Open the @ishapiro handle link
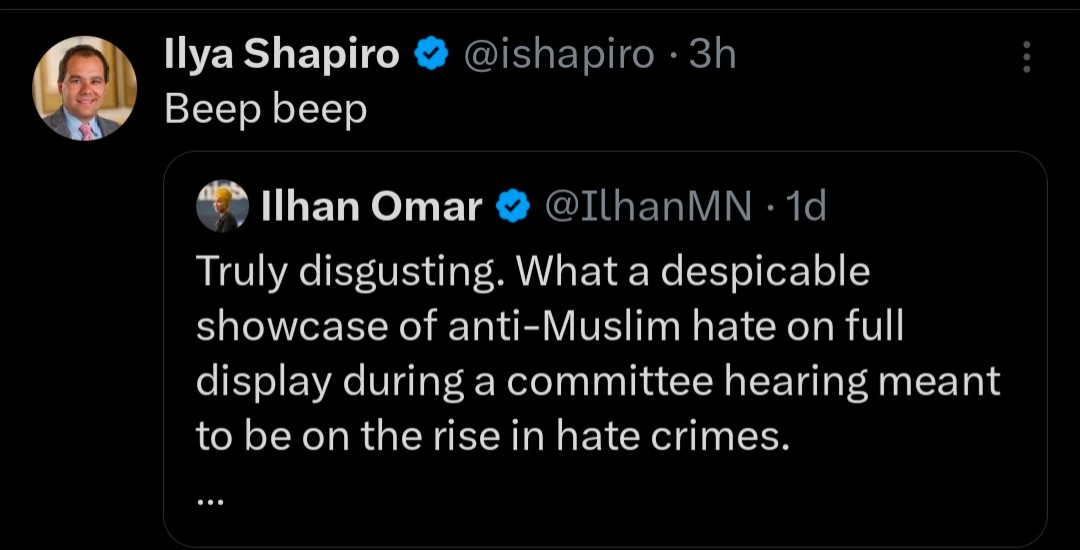The width and height of the screenshot is (1080, 550). point(558,55)
